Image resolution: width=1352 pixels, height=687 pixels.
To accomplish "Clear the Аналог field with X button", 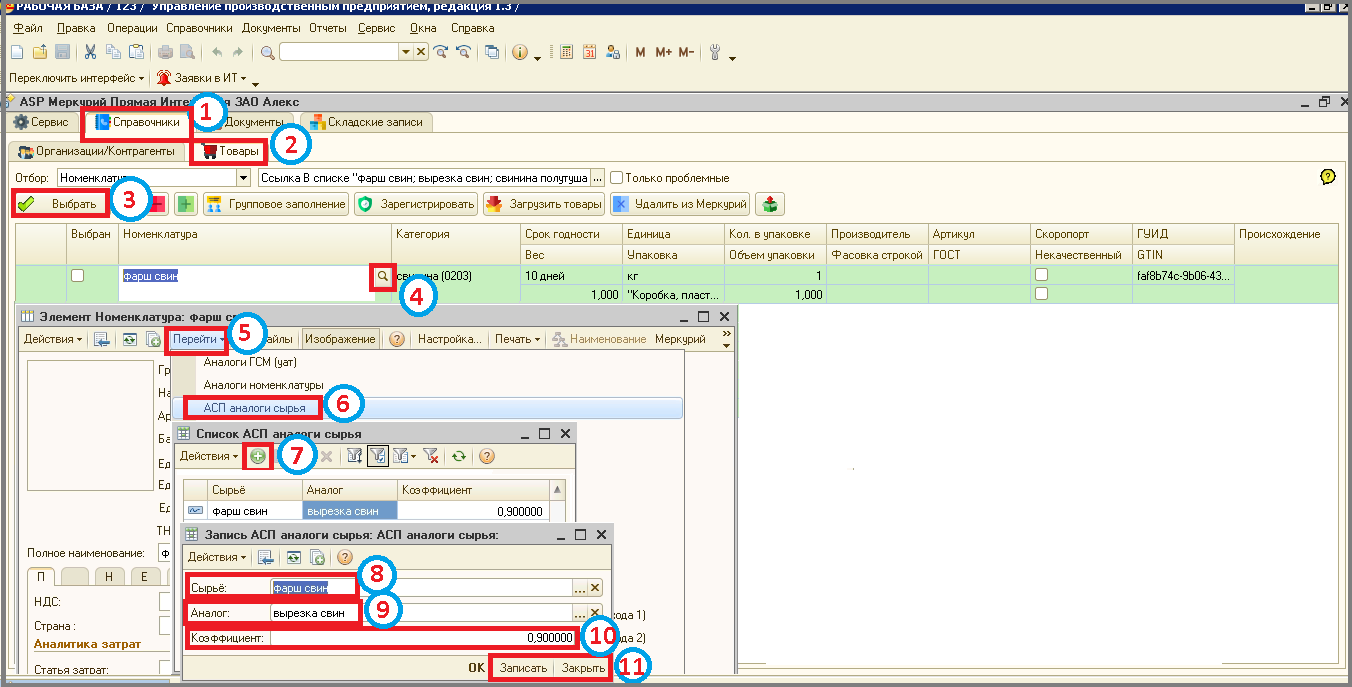I will [595, 613].
